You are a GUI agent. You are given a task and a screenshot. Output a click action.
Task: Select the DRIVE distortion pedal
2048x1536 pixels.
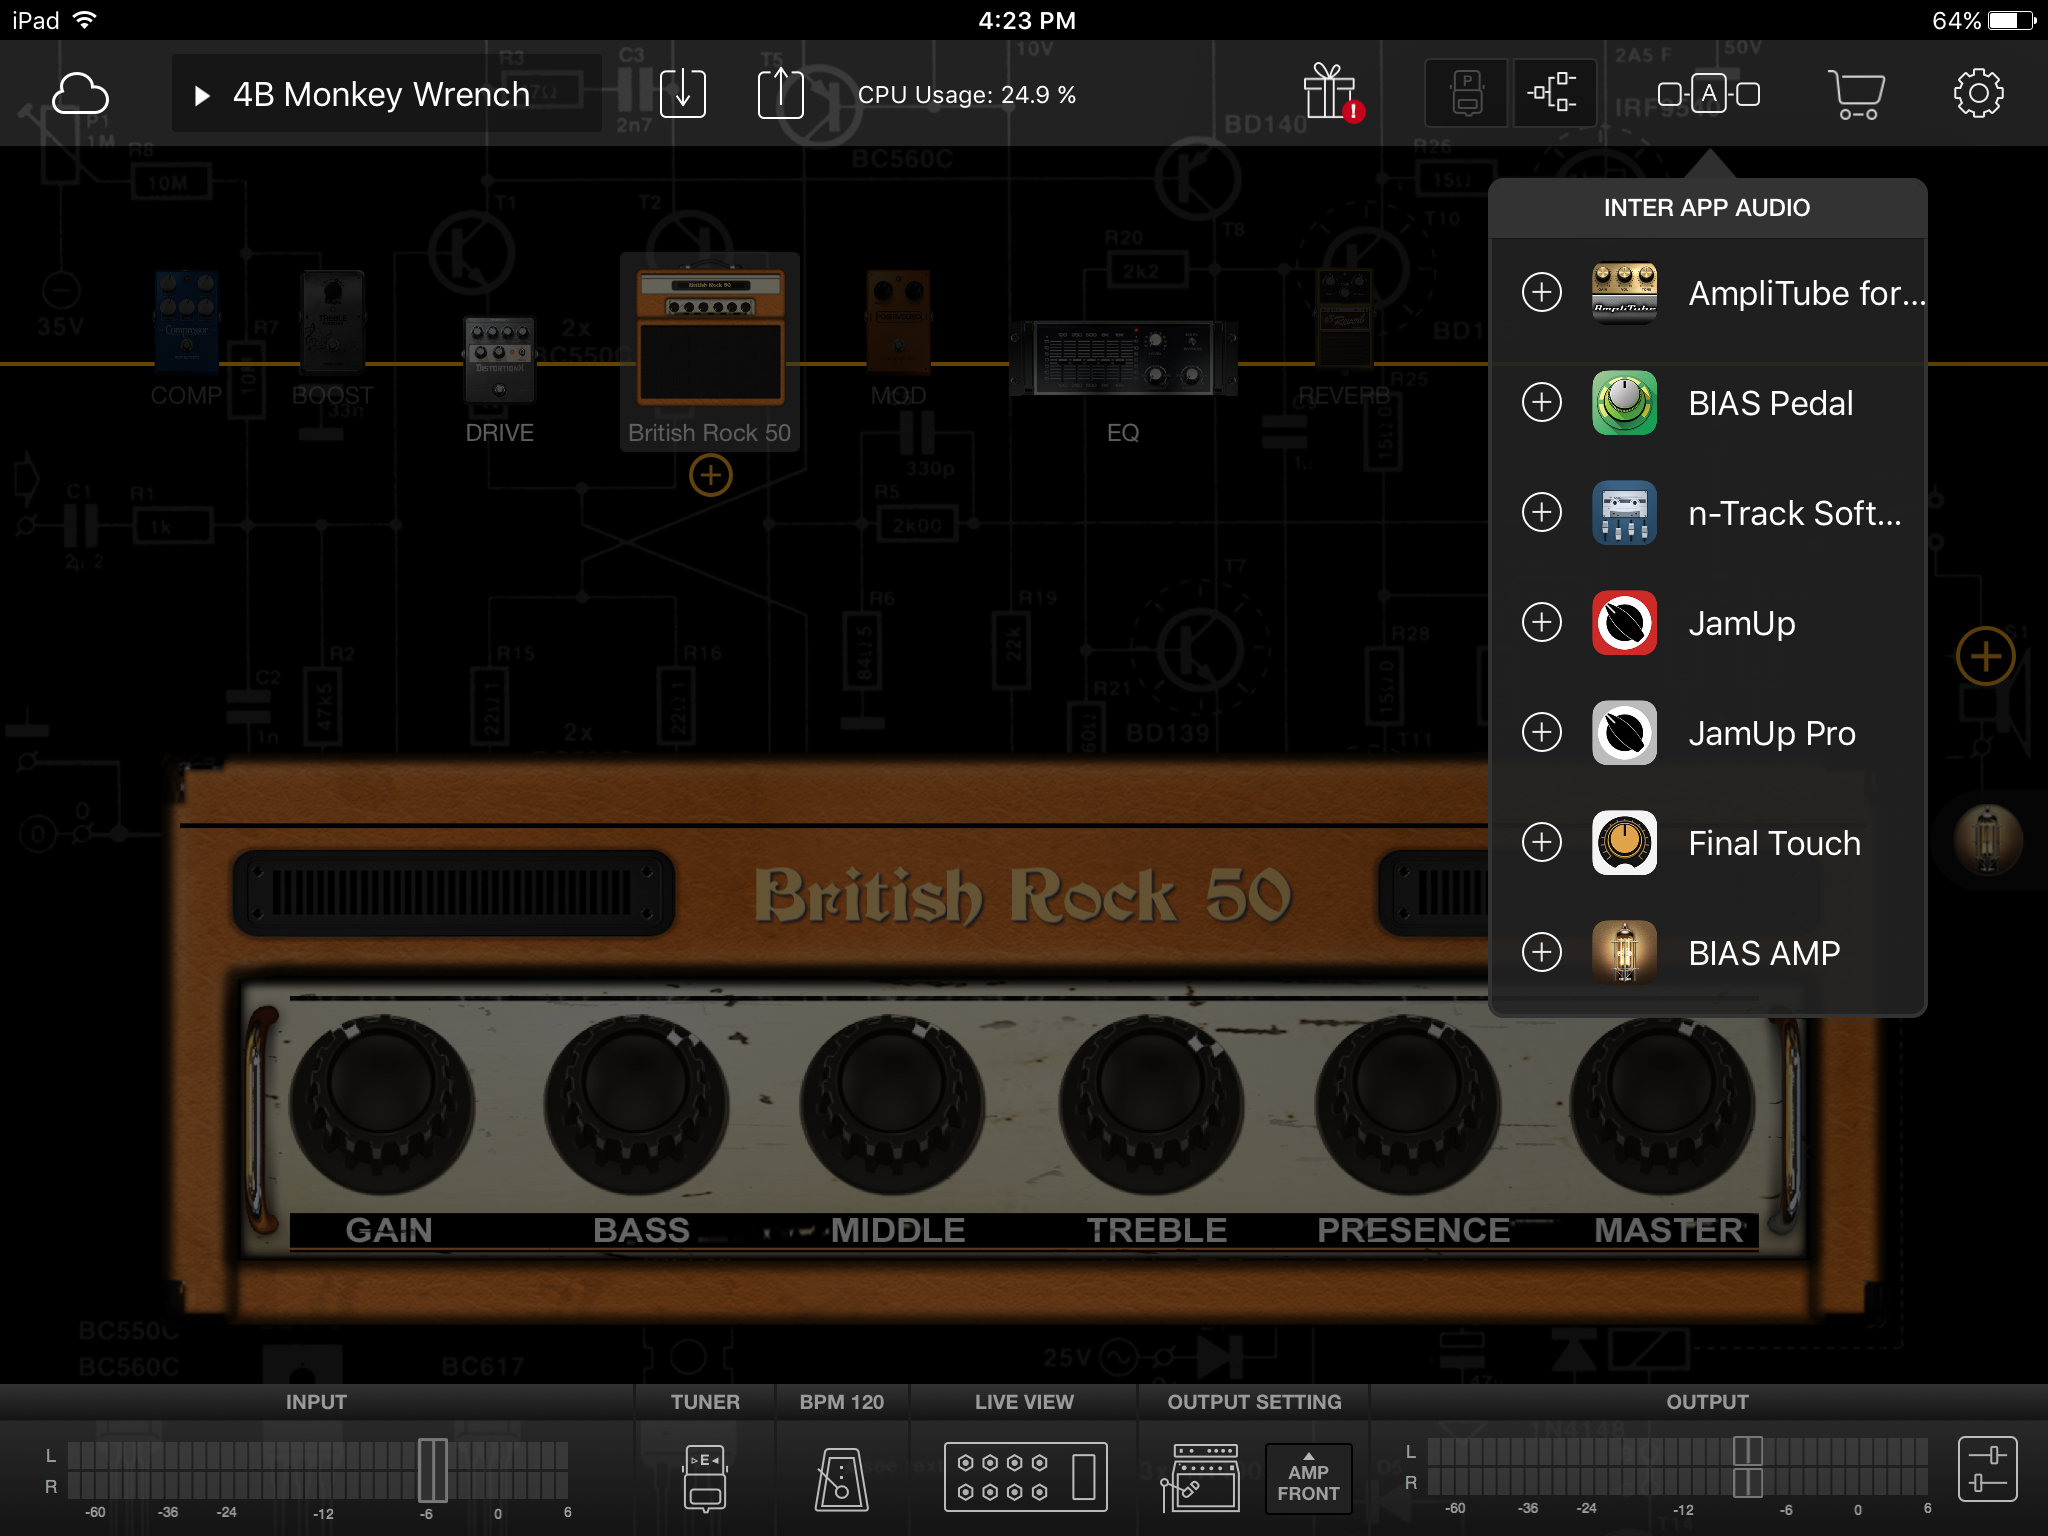pos(499,360)
